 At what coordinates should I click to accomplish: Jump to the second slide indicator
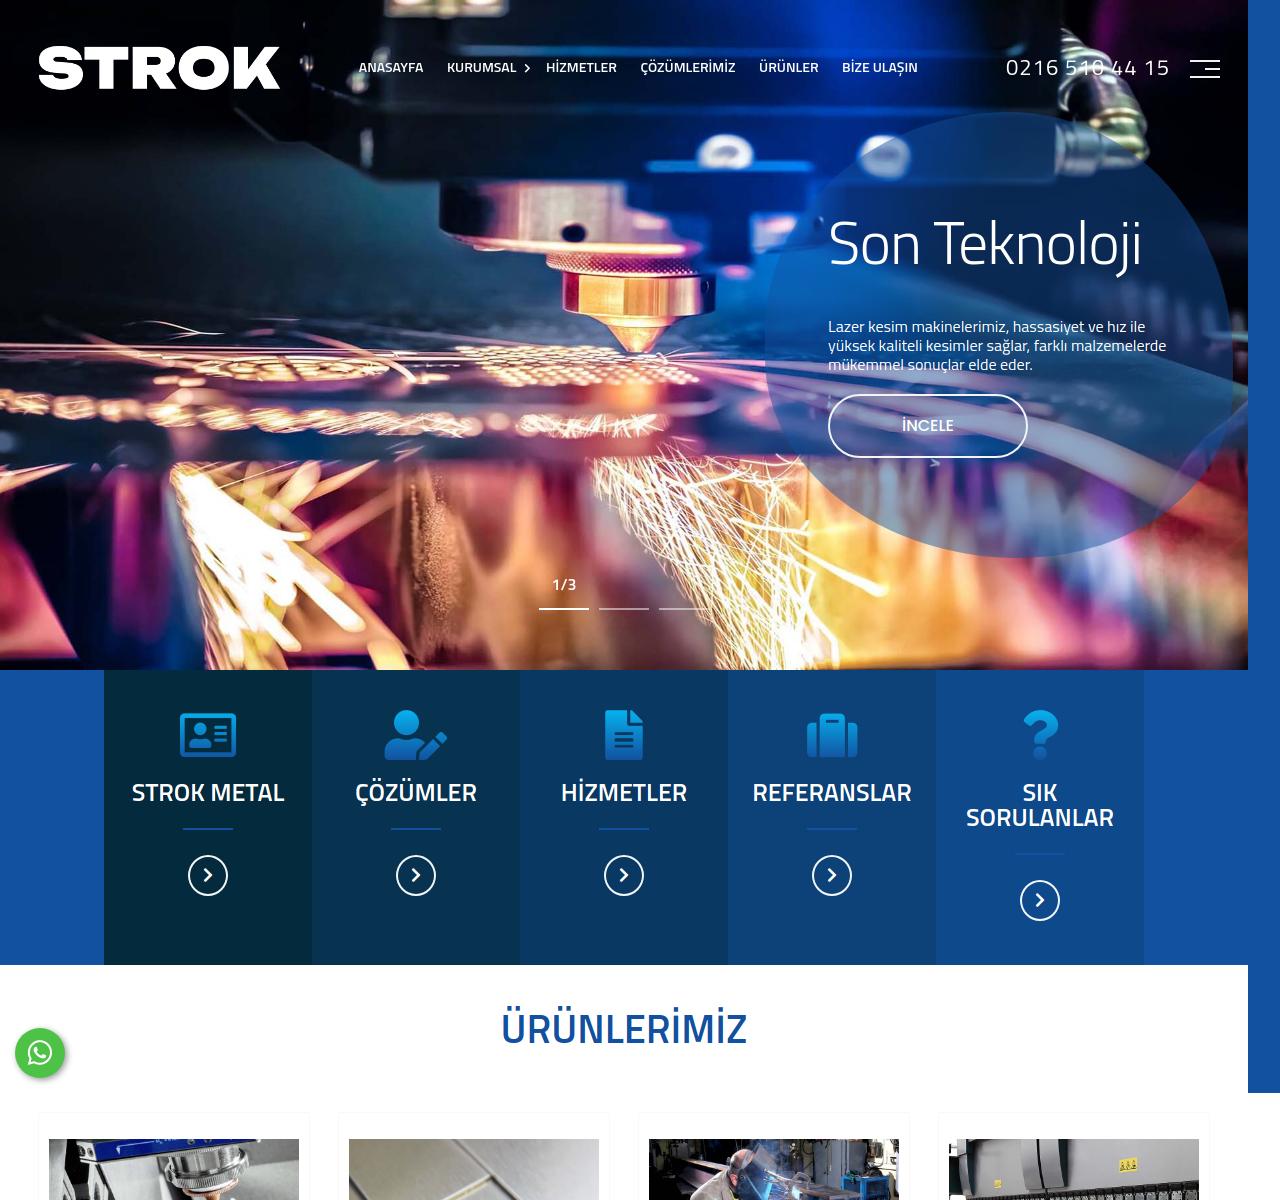point(624,607)
